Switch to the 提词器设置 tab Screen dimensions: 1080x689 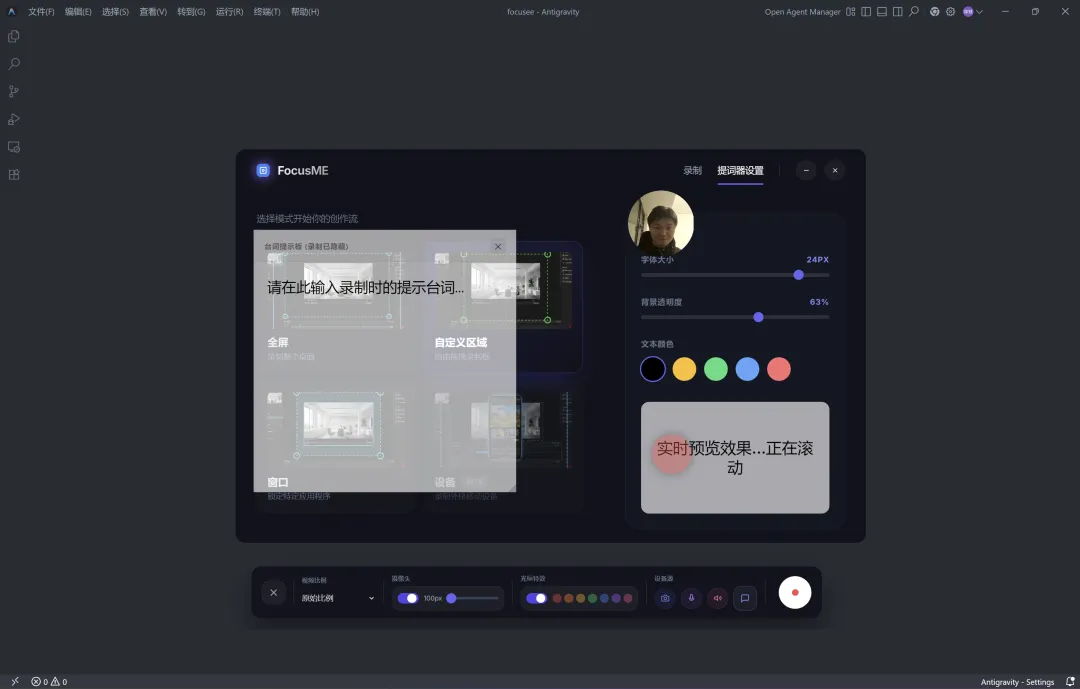pos(740,170)
